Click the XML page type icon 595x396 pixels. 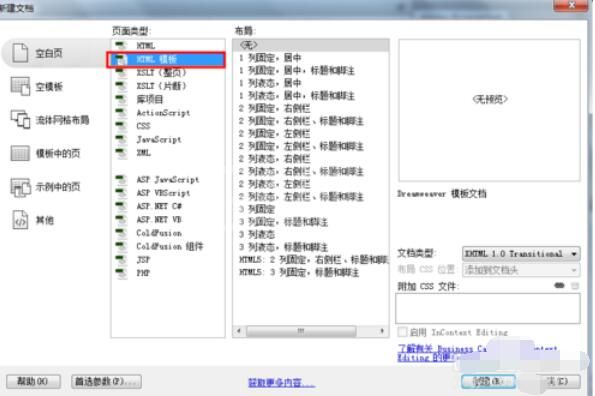tap(121, 152)
